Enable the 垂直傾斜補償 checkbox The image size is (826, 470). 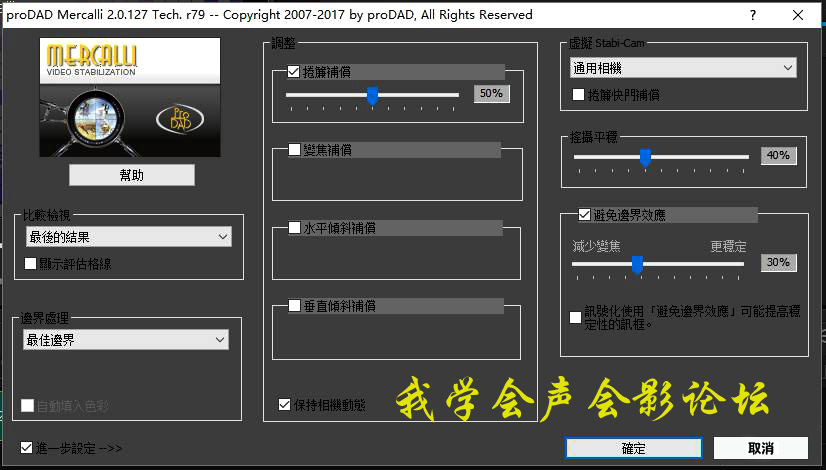pos(294,306)
